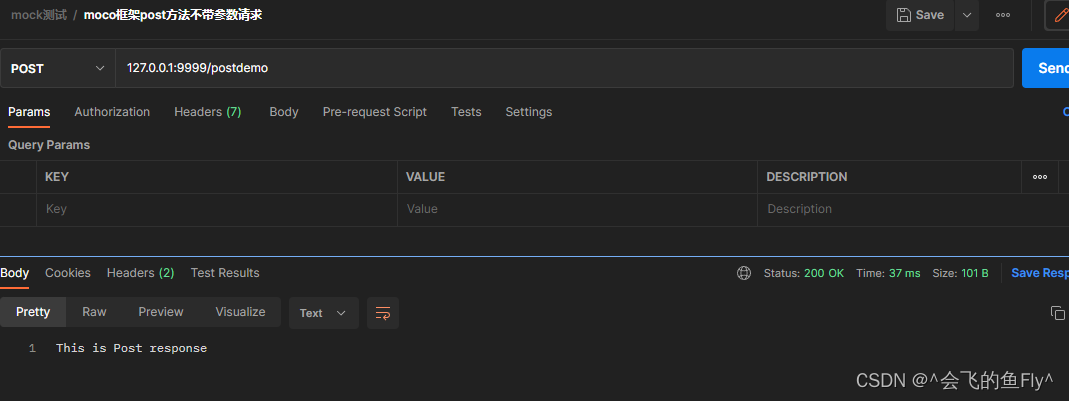Open the three-dots menu next to Save
The image size is (1069, 401).
1003,15
